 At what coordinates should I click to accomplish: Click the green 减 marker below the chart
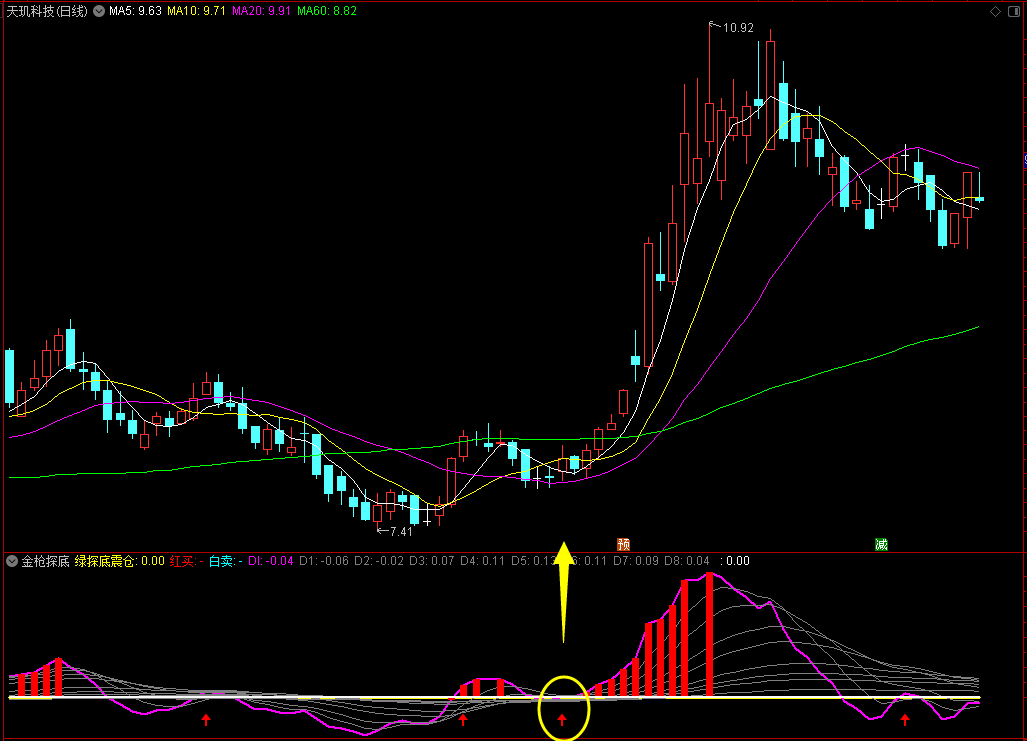pyautogui.click(x=882, y=544)
